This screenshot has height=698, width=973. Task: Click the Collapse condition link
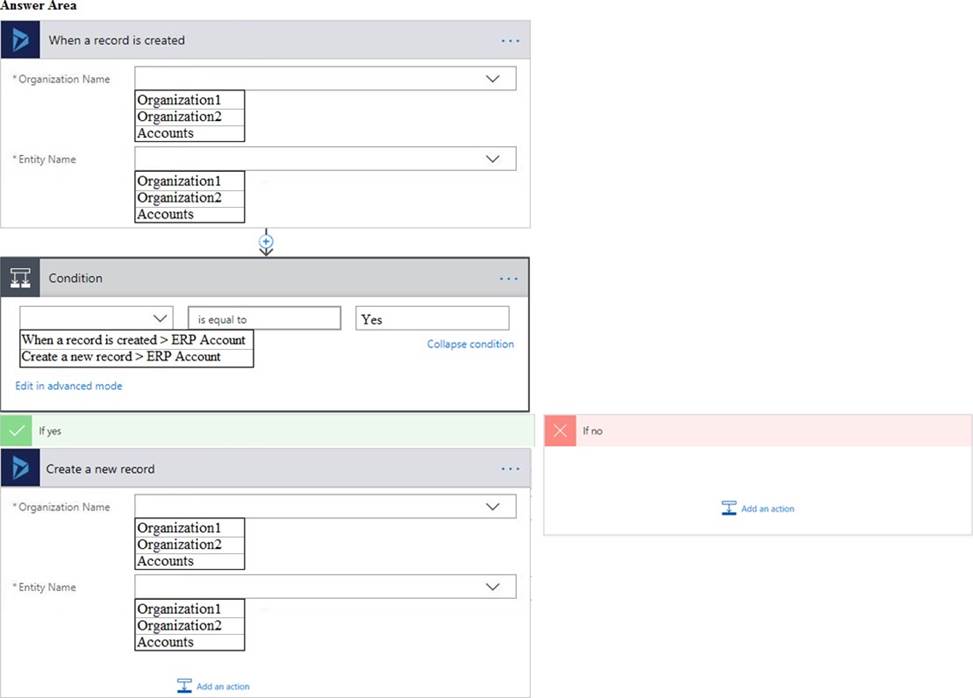pyautogui.click(x=470, y=344)
